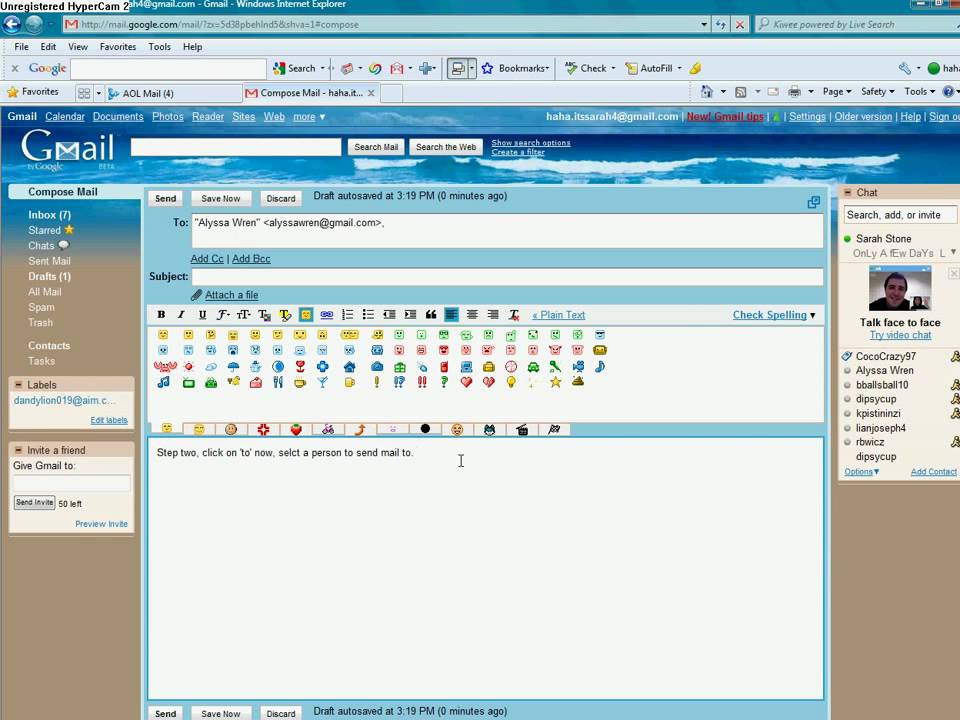
Task: Switch to checkered flag emoticon tab
Action: coord(554,429)
